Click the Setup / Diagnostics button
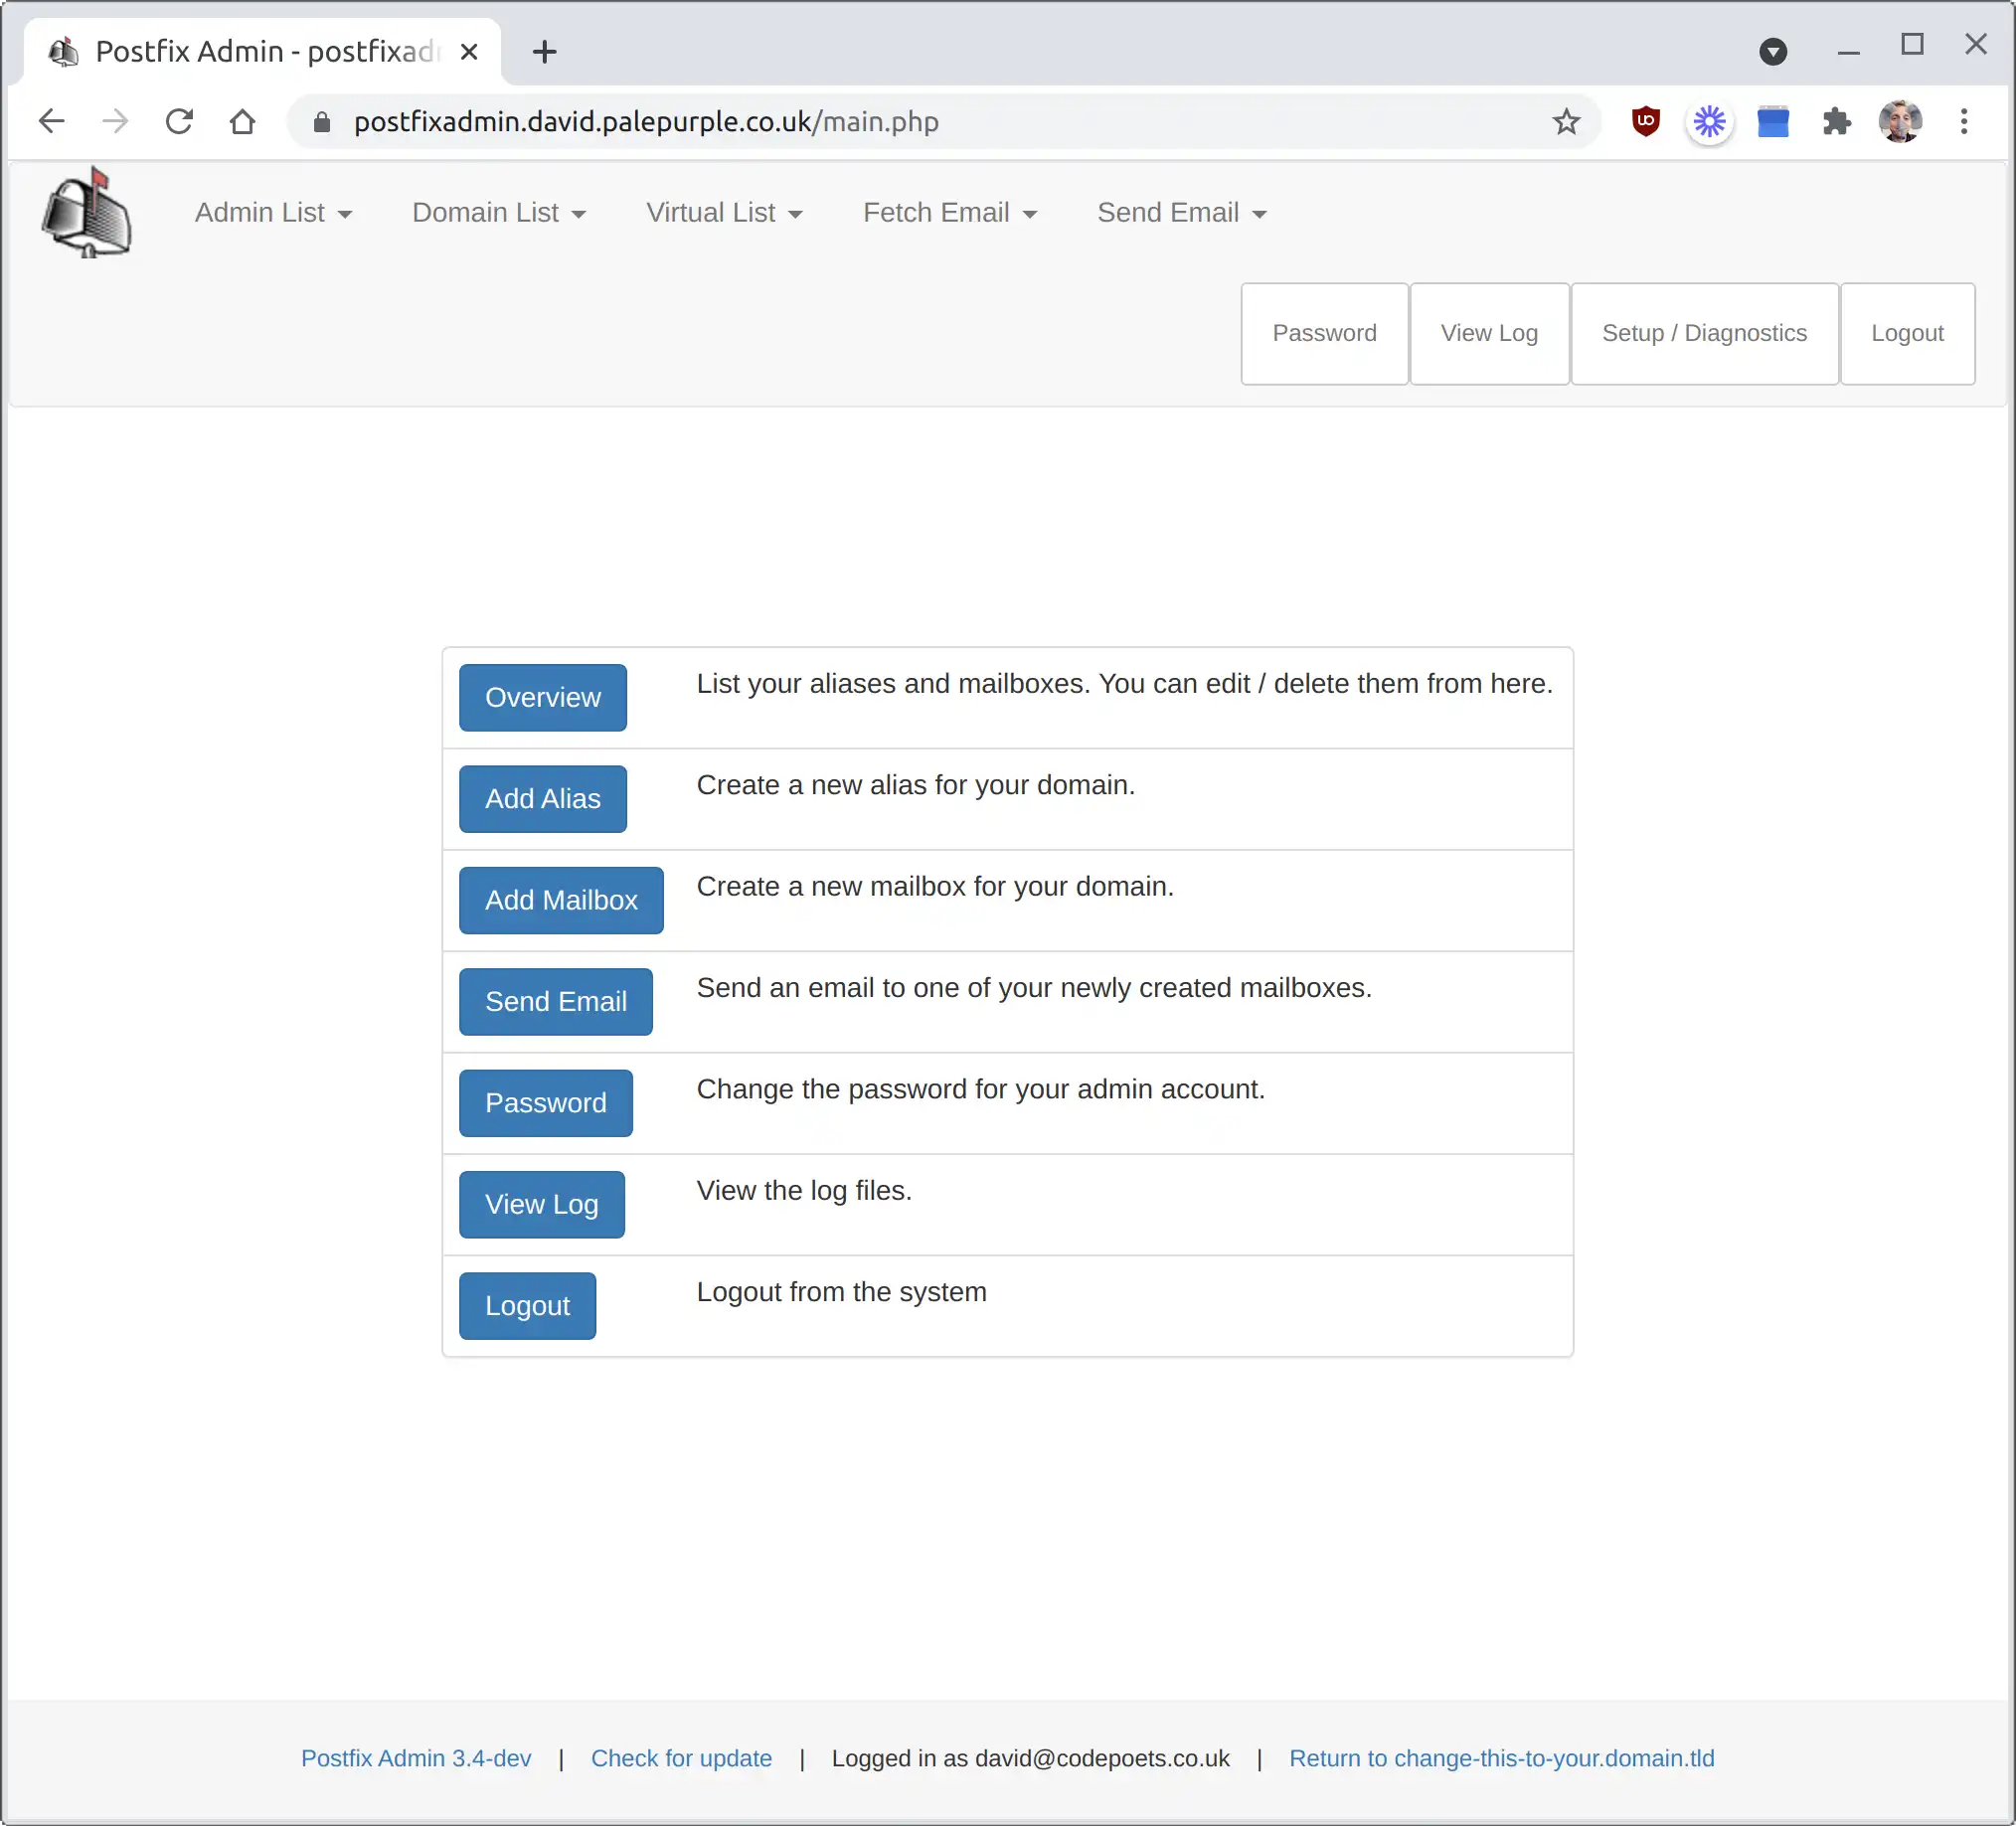 (1704, 332)
